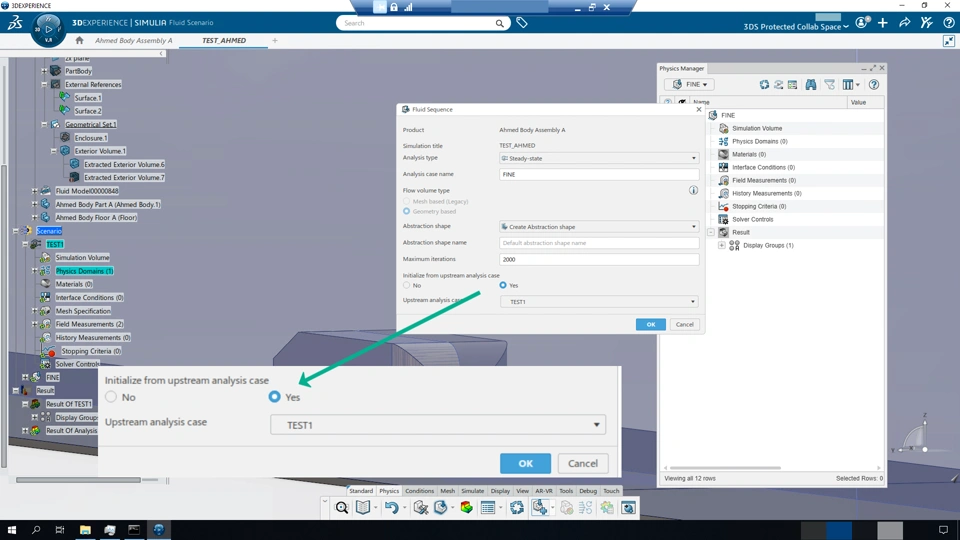Select Geometry based flow volume type
960x540 pixels.
pyautogui.click(x=407, y=211)
